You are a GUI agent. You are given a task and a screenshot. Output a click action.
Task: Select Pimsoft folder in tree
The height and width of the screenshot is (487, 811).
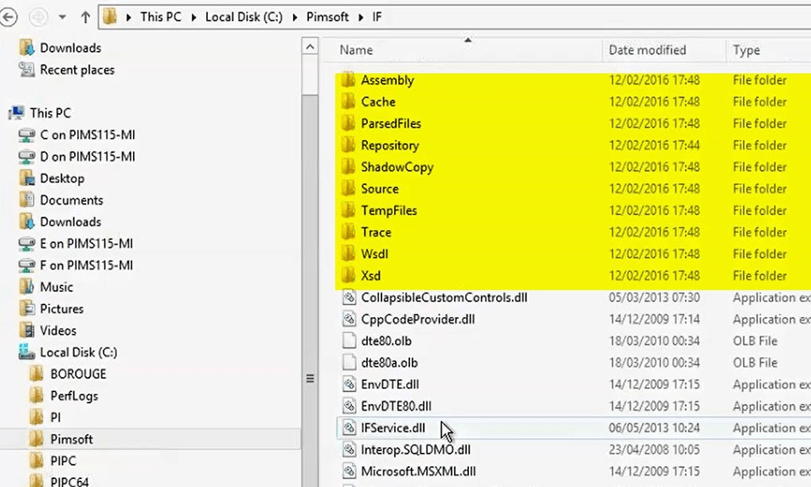pos(71,439)
